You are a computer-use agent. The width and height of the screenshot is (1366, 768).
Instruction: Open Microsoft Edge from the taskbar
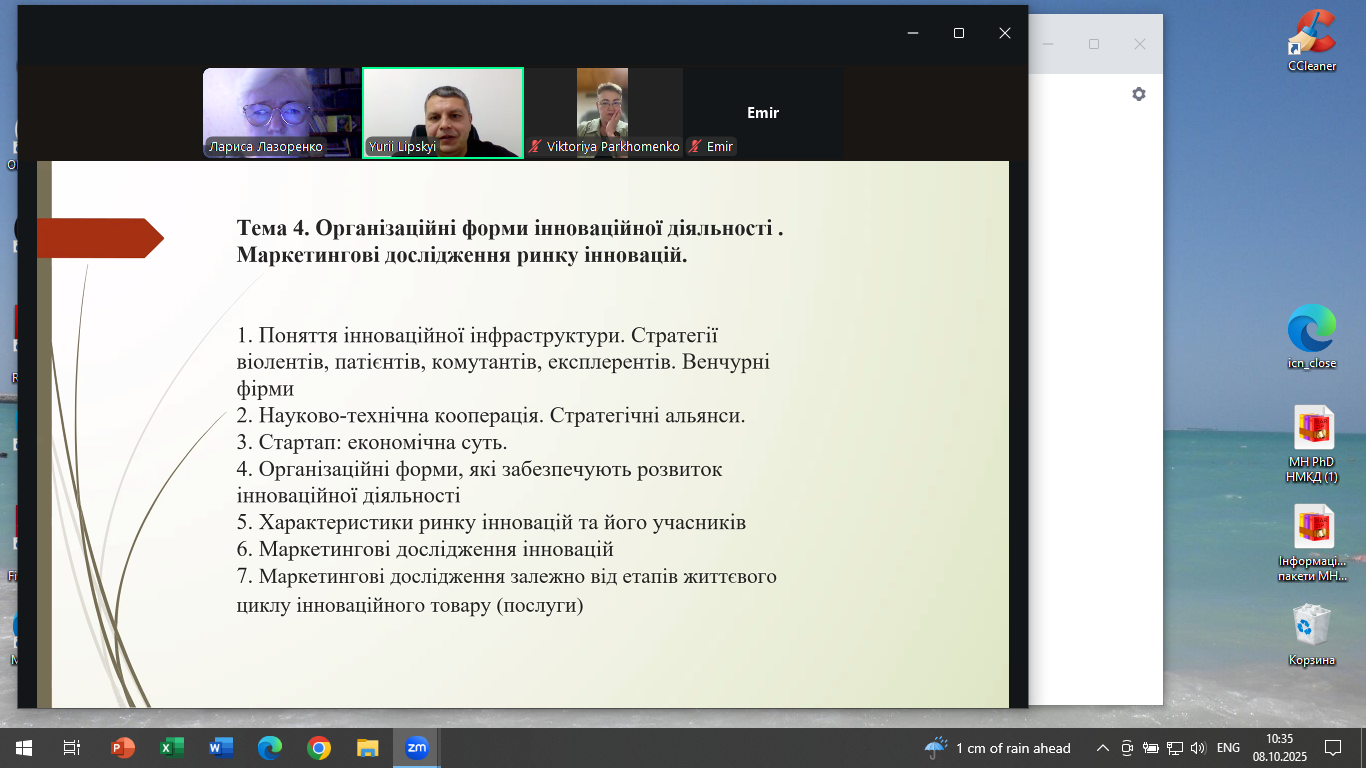coord(270,748)
